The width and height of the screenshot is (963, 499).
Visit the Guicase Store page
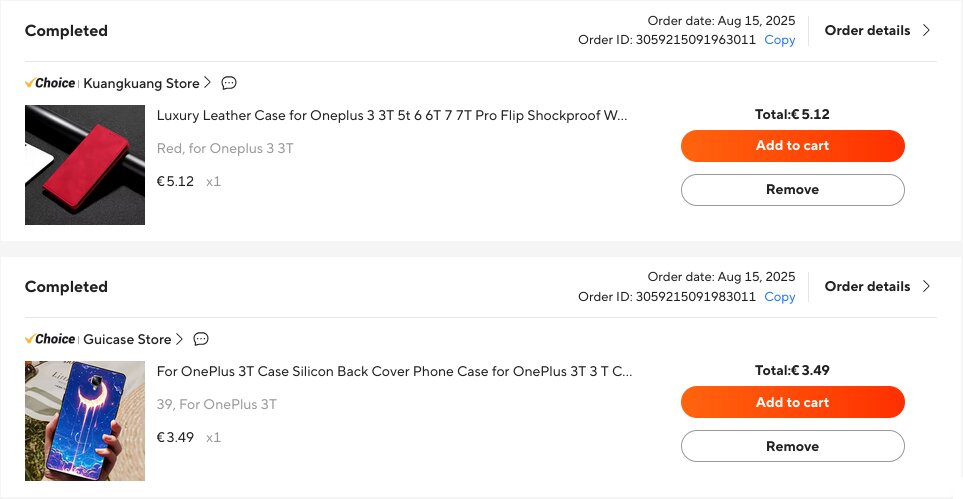point(127,339)
